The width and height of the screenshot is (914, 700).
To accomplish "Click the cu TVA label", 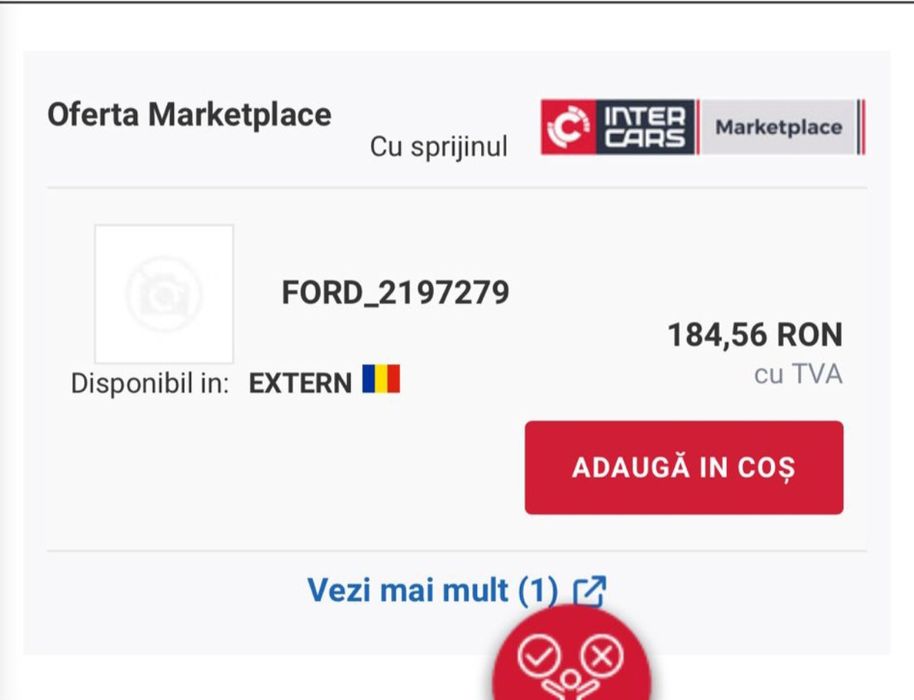I will 798,374.
